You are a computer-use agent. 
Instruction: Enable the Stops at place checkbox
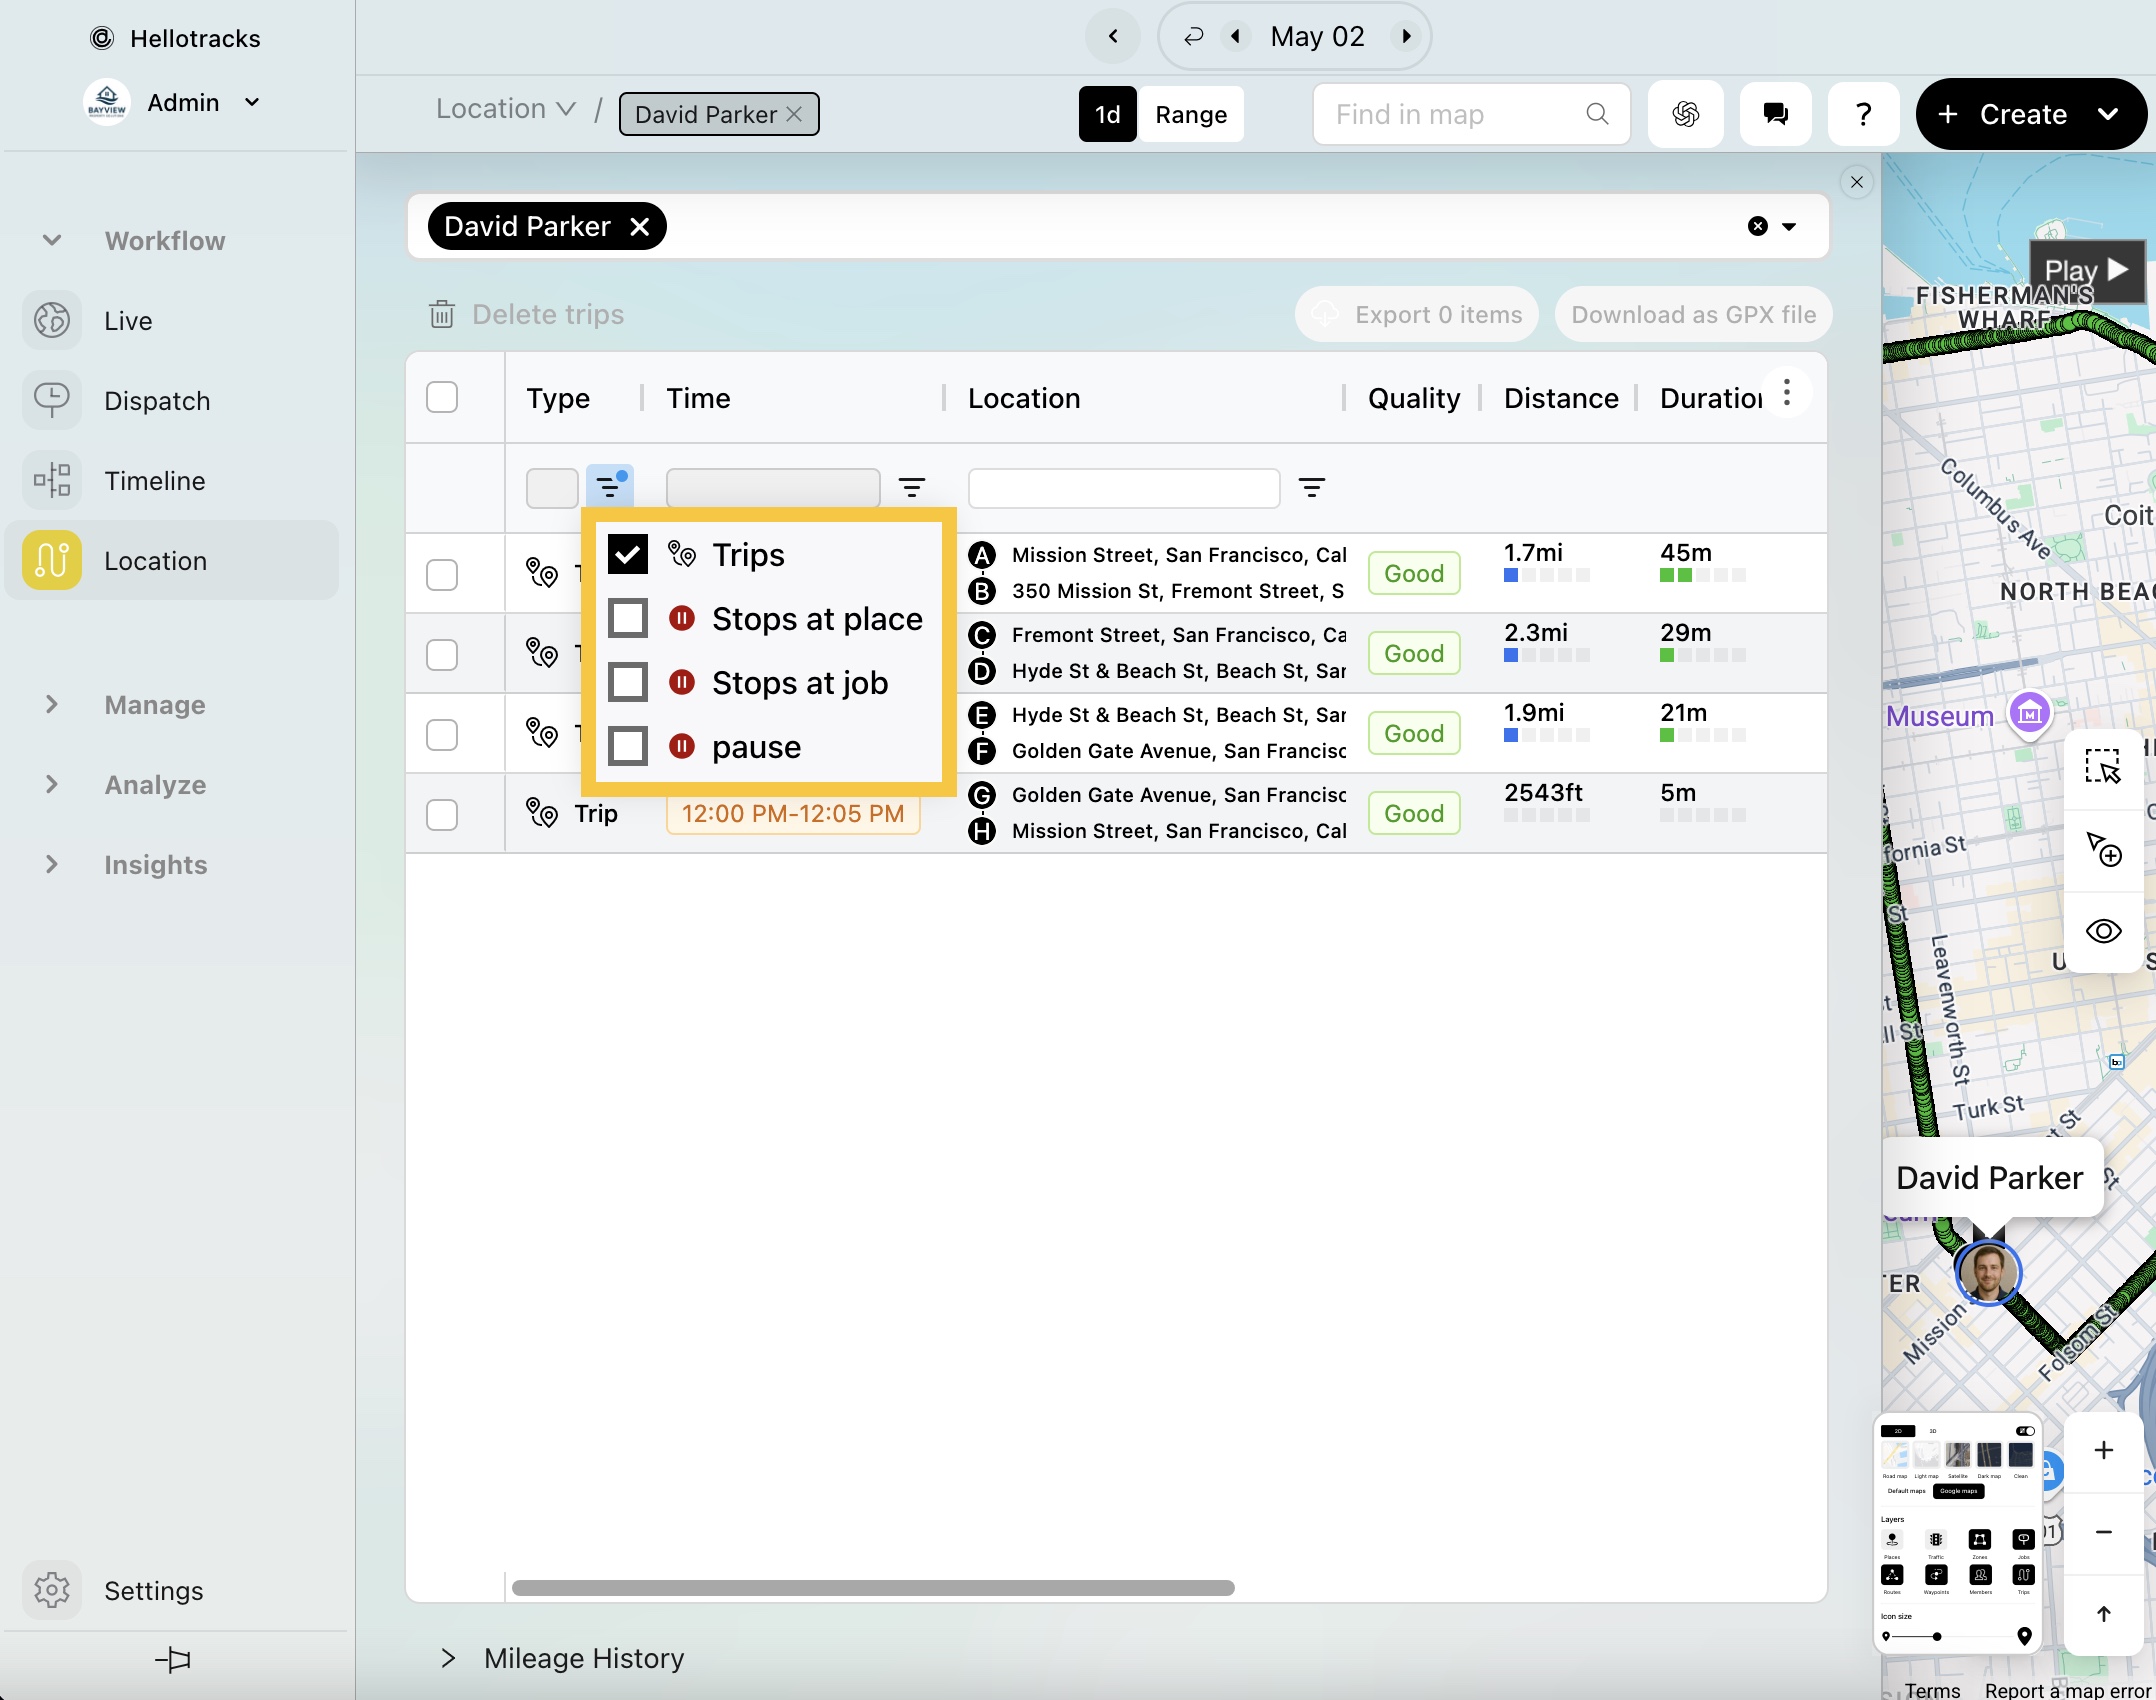[628, 619]
